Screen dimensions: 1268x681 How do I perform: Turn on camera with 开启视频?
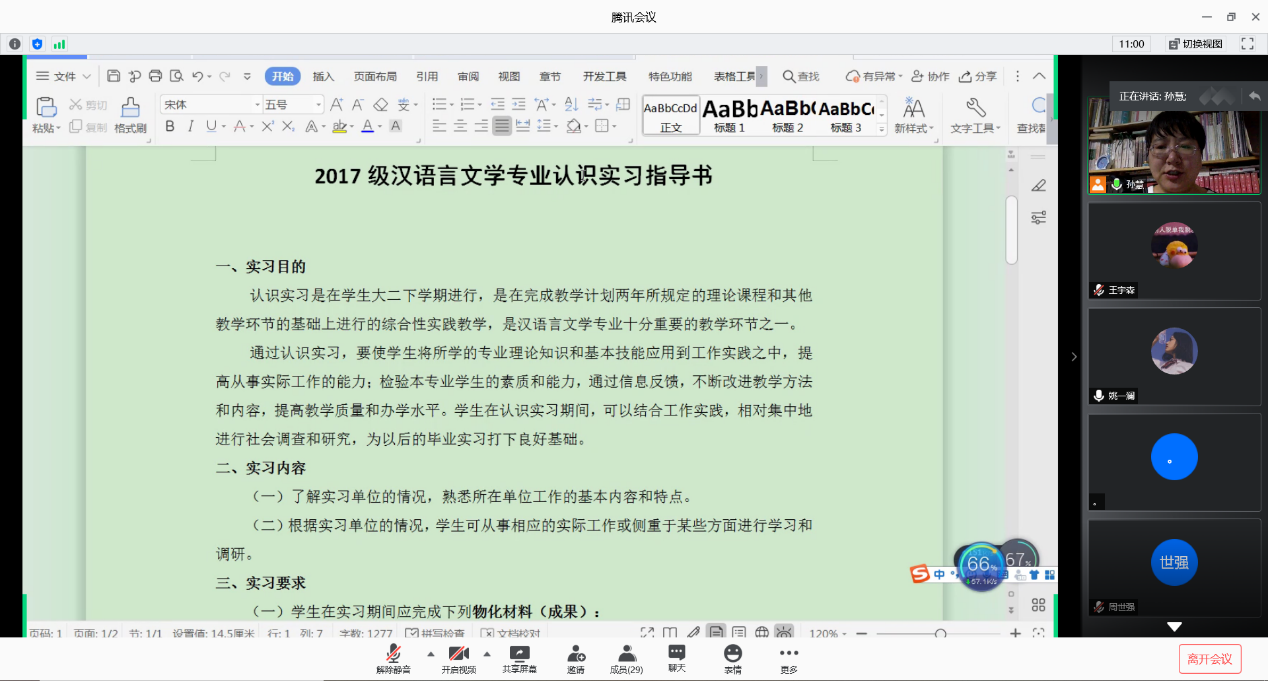tap(459, 654)
